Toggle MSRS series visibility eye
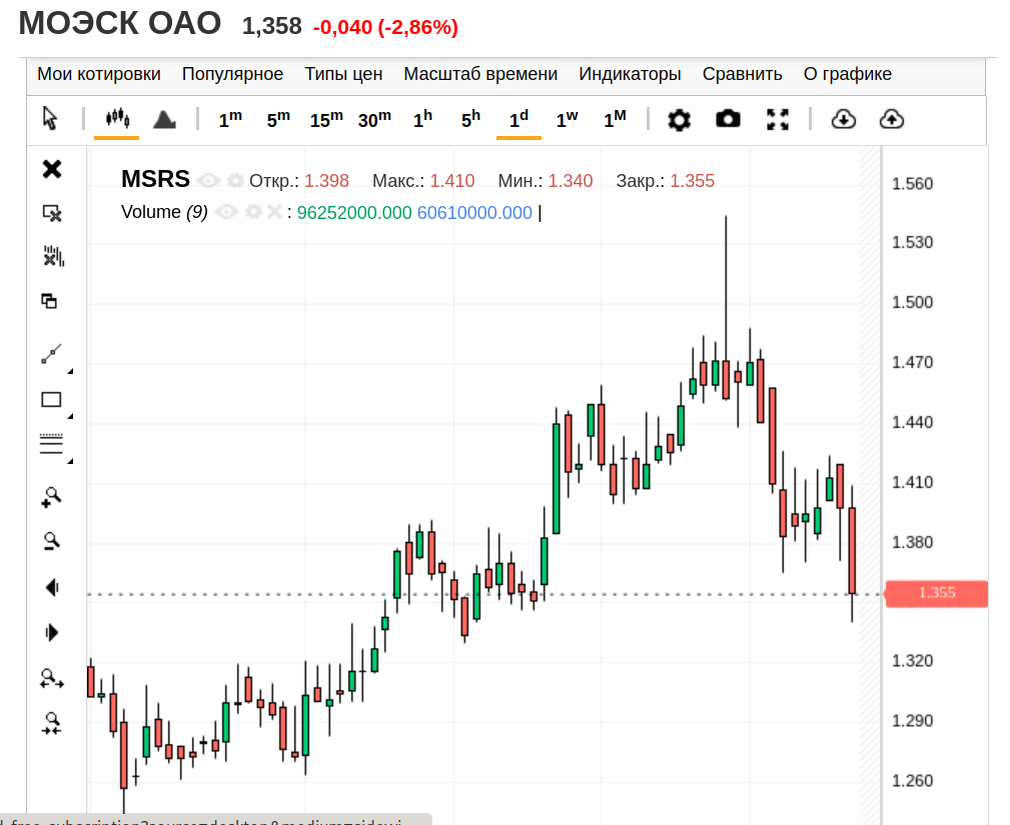Image resolution: width=1010 pixels, height=825 pixels. point(208,180)
